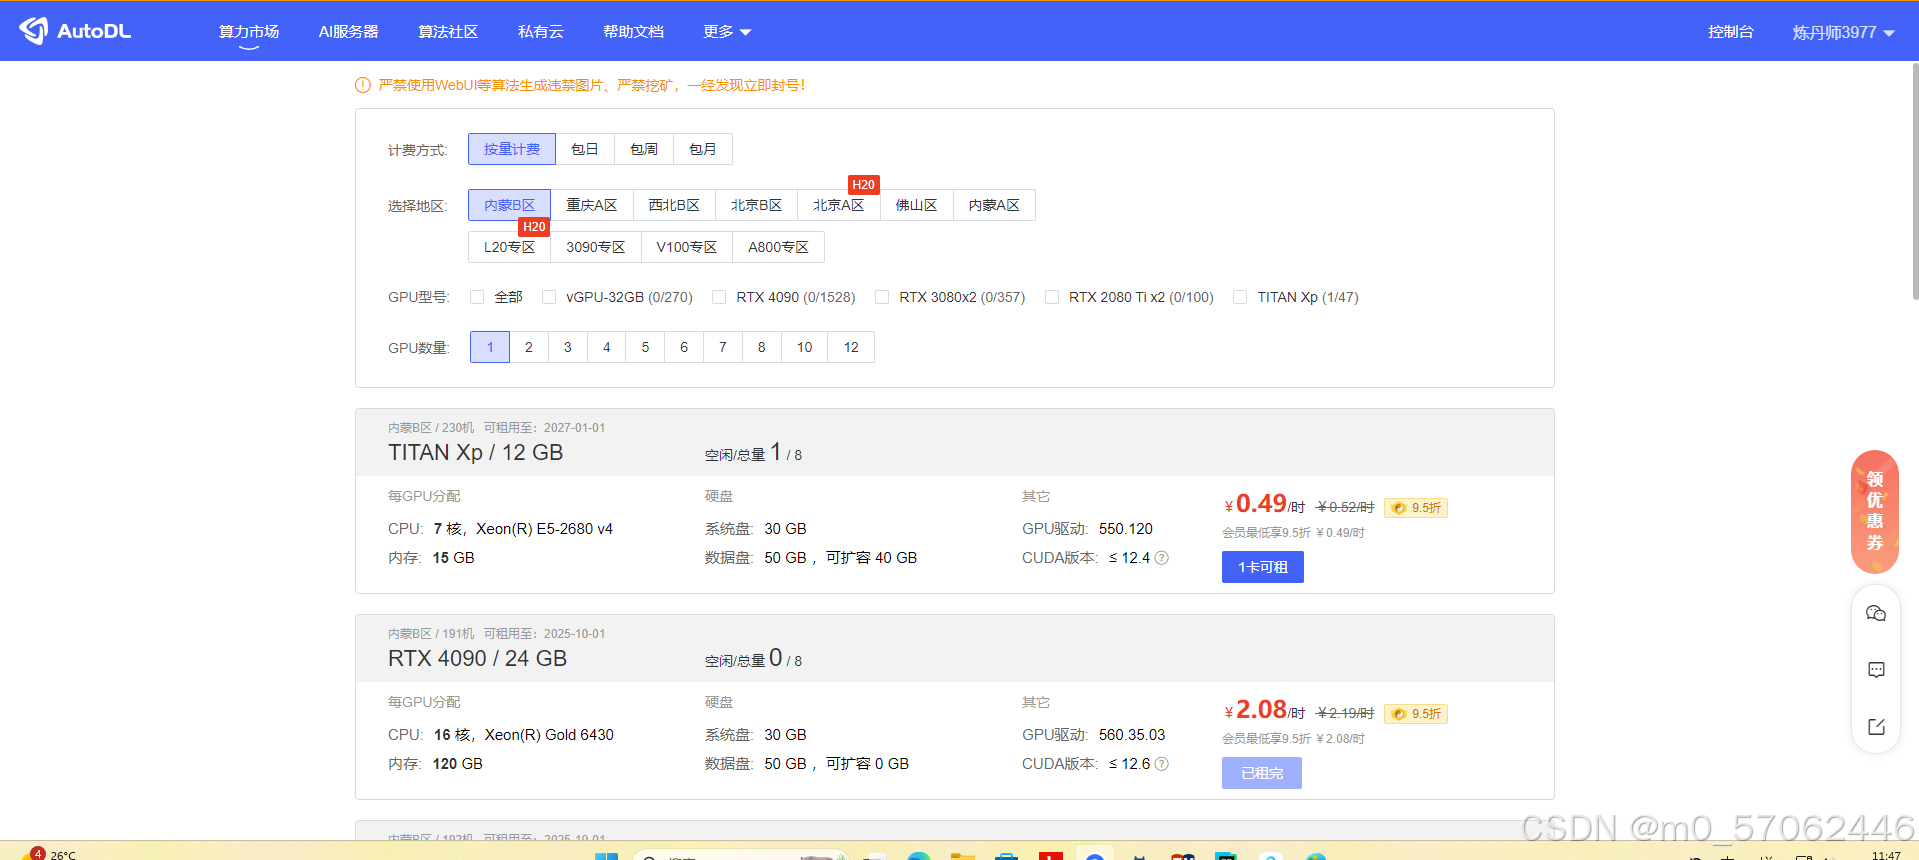Click the page vertical scrollbar
The image size is (1919, 860).
pos(1914,180)
